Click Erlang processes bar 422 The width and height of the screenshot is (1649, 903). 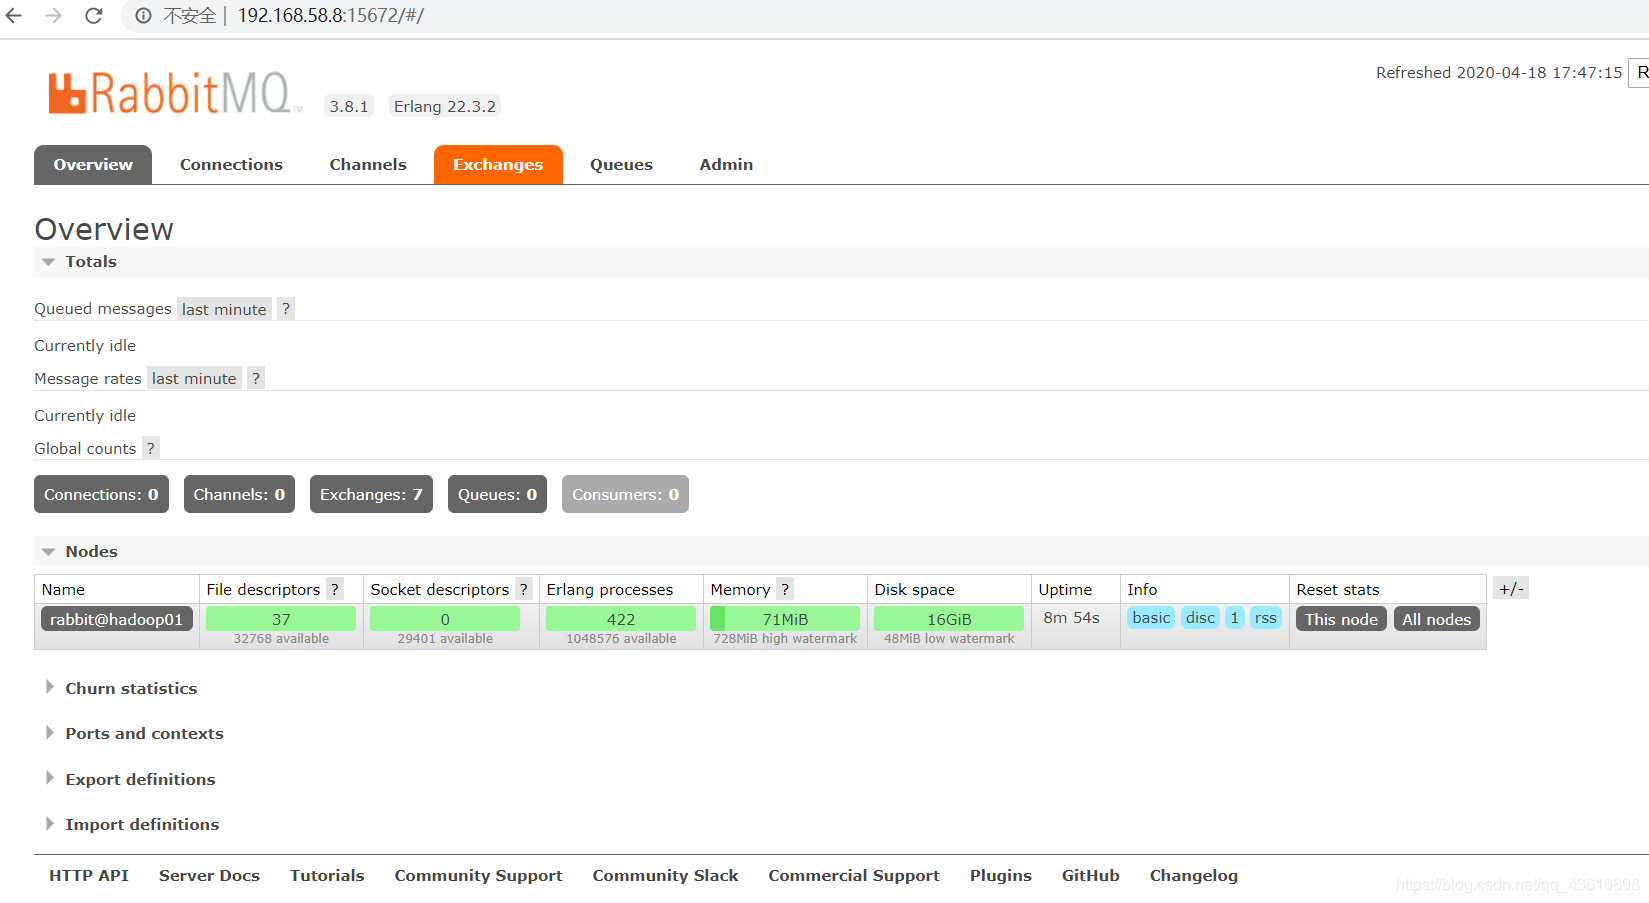click(x=621, y=619)
